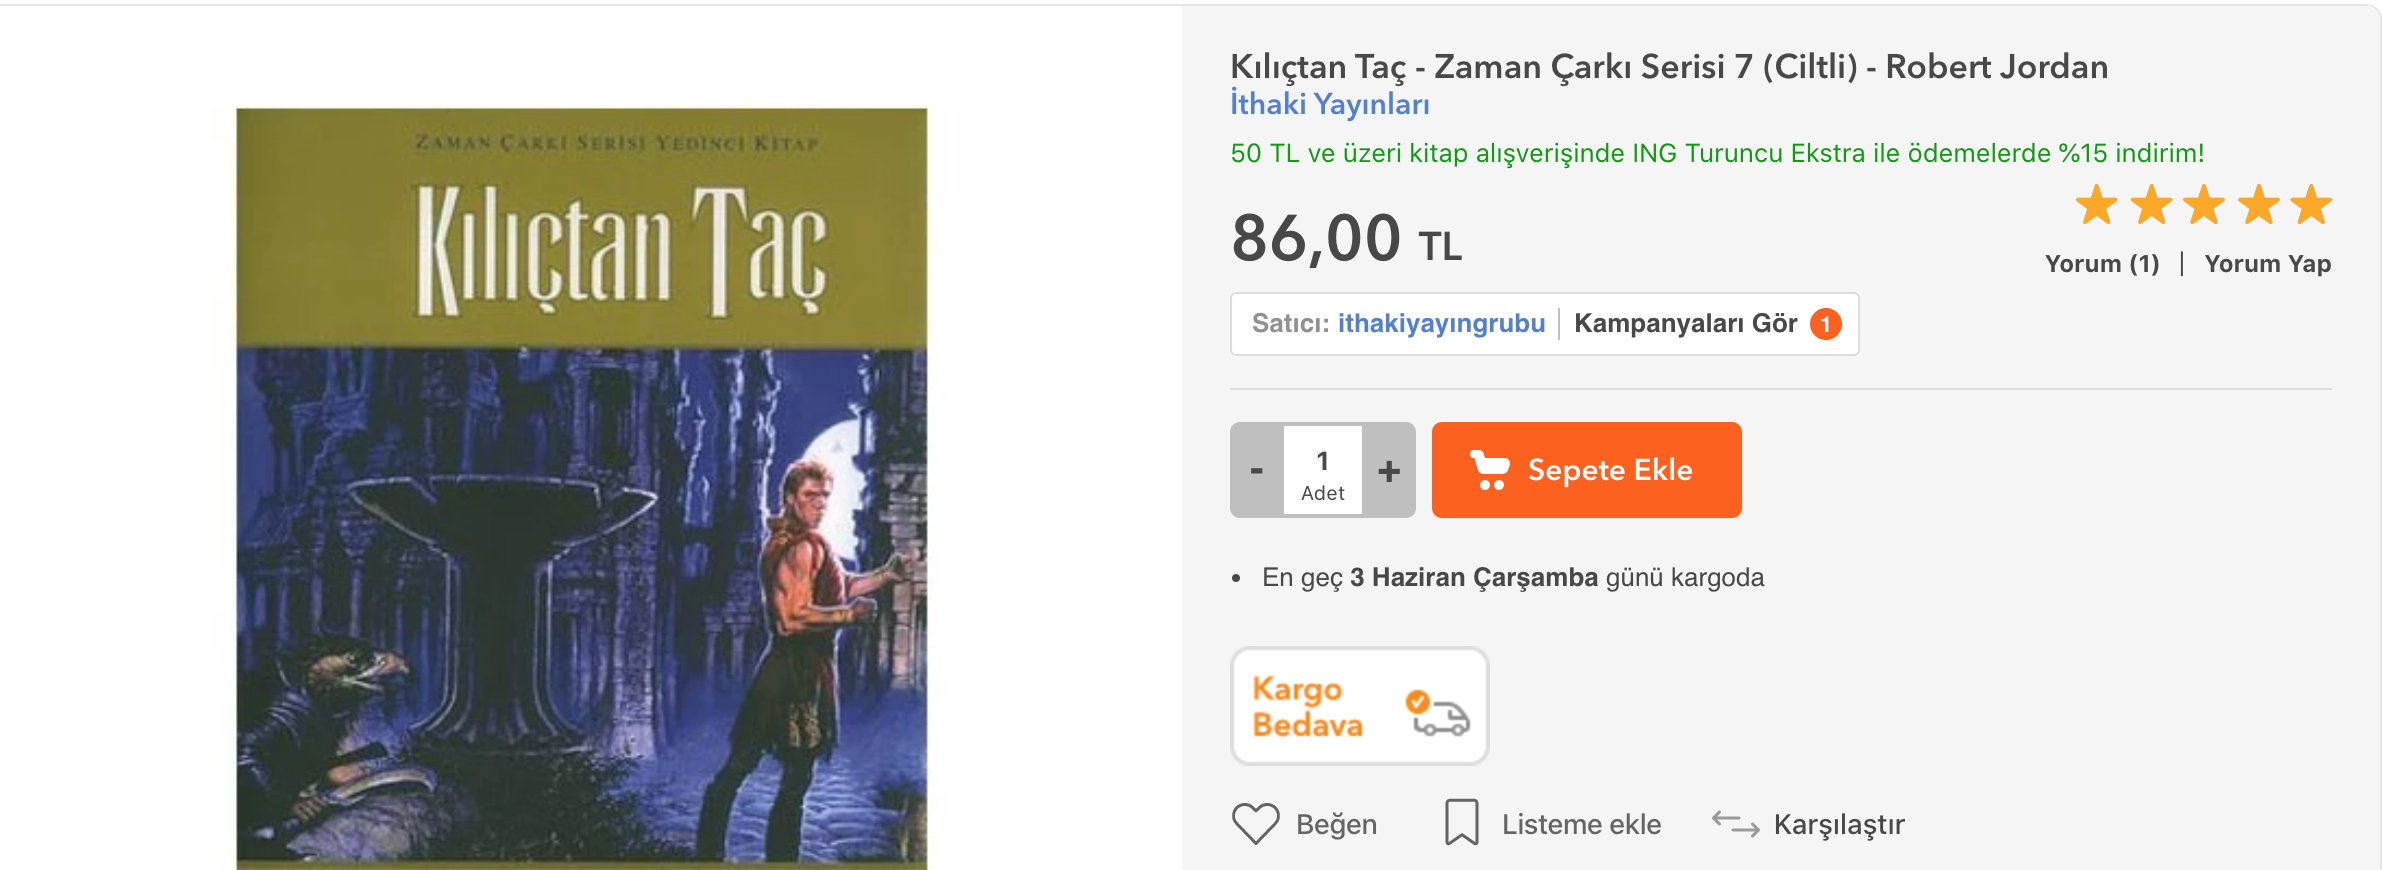Add the book with Sepete Ekle
Image resolution: width=2382 pixels, height=870 pixels.
coord(1586,470)
